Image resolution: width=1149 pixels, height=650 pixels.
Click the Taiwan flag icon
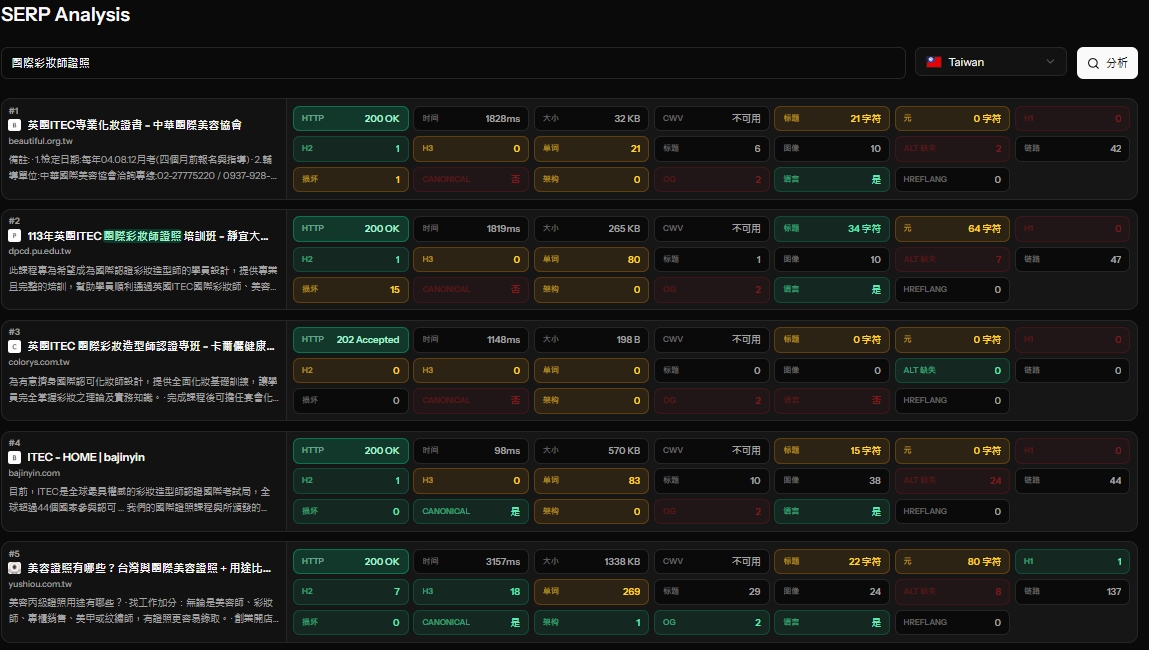[934, 62]
